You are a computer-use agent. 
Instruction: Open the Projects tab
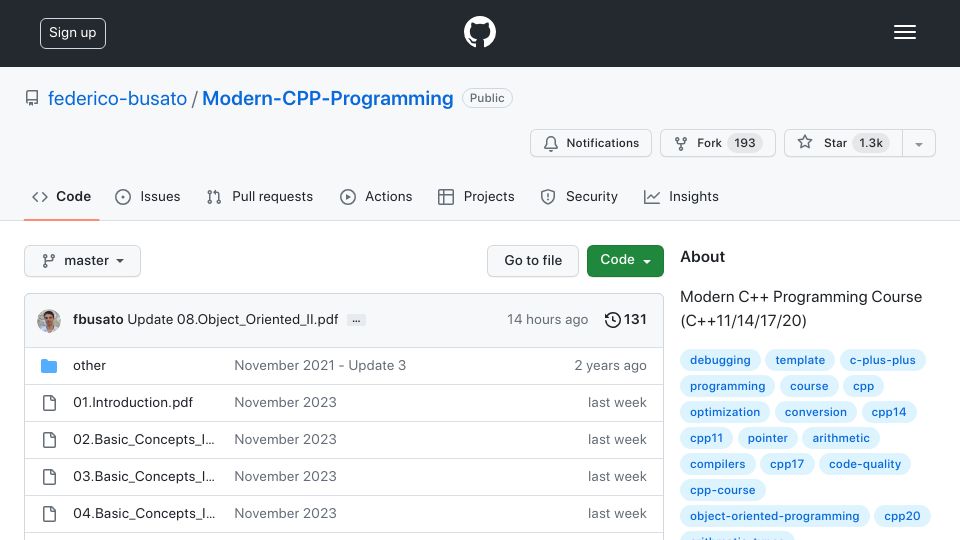tap(476, 197)
